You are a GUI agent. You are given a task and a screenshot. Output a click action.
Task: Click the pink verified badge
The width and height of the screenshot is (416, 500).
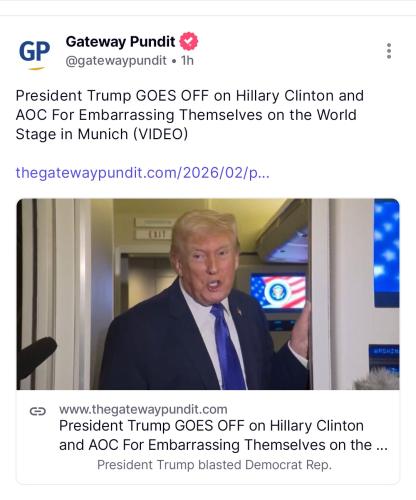click(189, 41)
